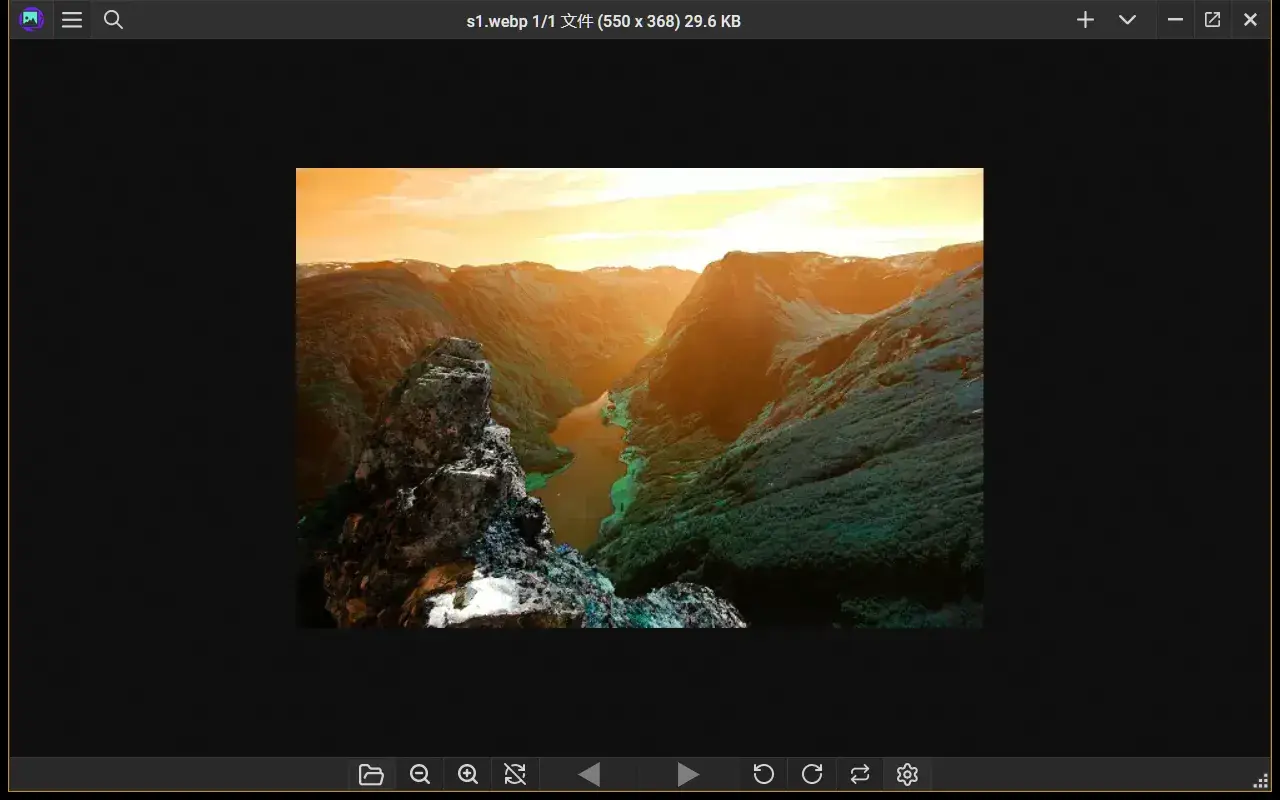Rotate image clockwise
The image size is (1280, 800).
pyautogui.click(x=812, y=774)
